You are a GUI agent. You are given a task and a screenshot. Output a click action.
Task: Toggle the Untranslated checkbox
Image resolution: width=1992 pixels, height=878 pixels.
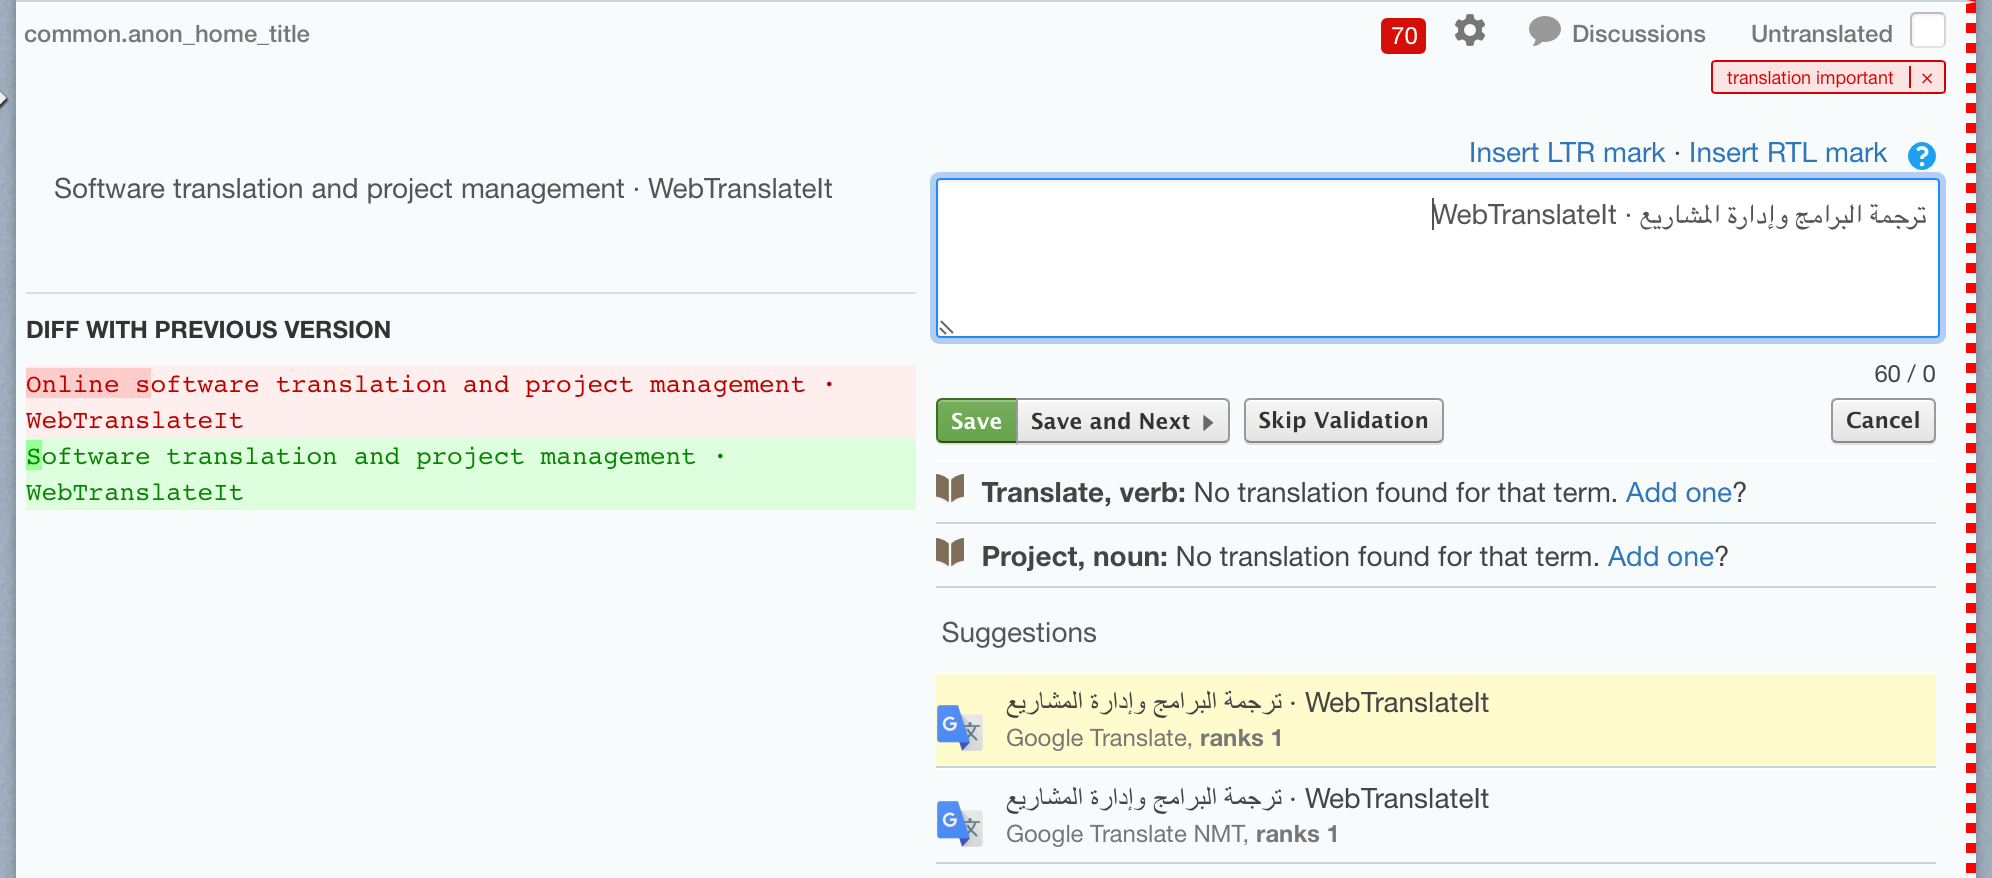pyautogui.click(x=1927, y=31)
